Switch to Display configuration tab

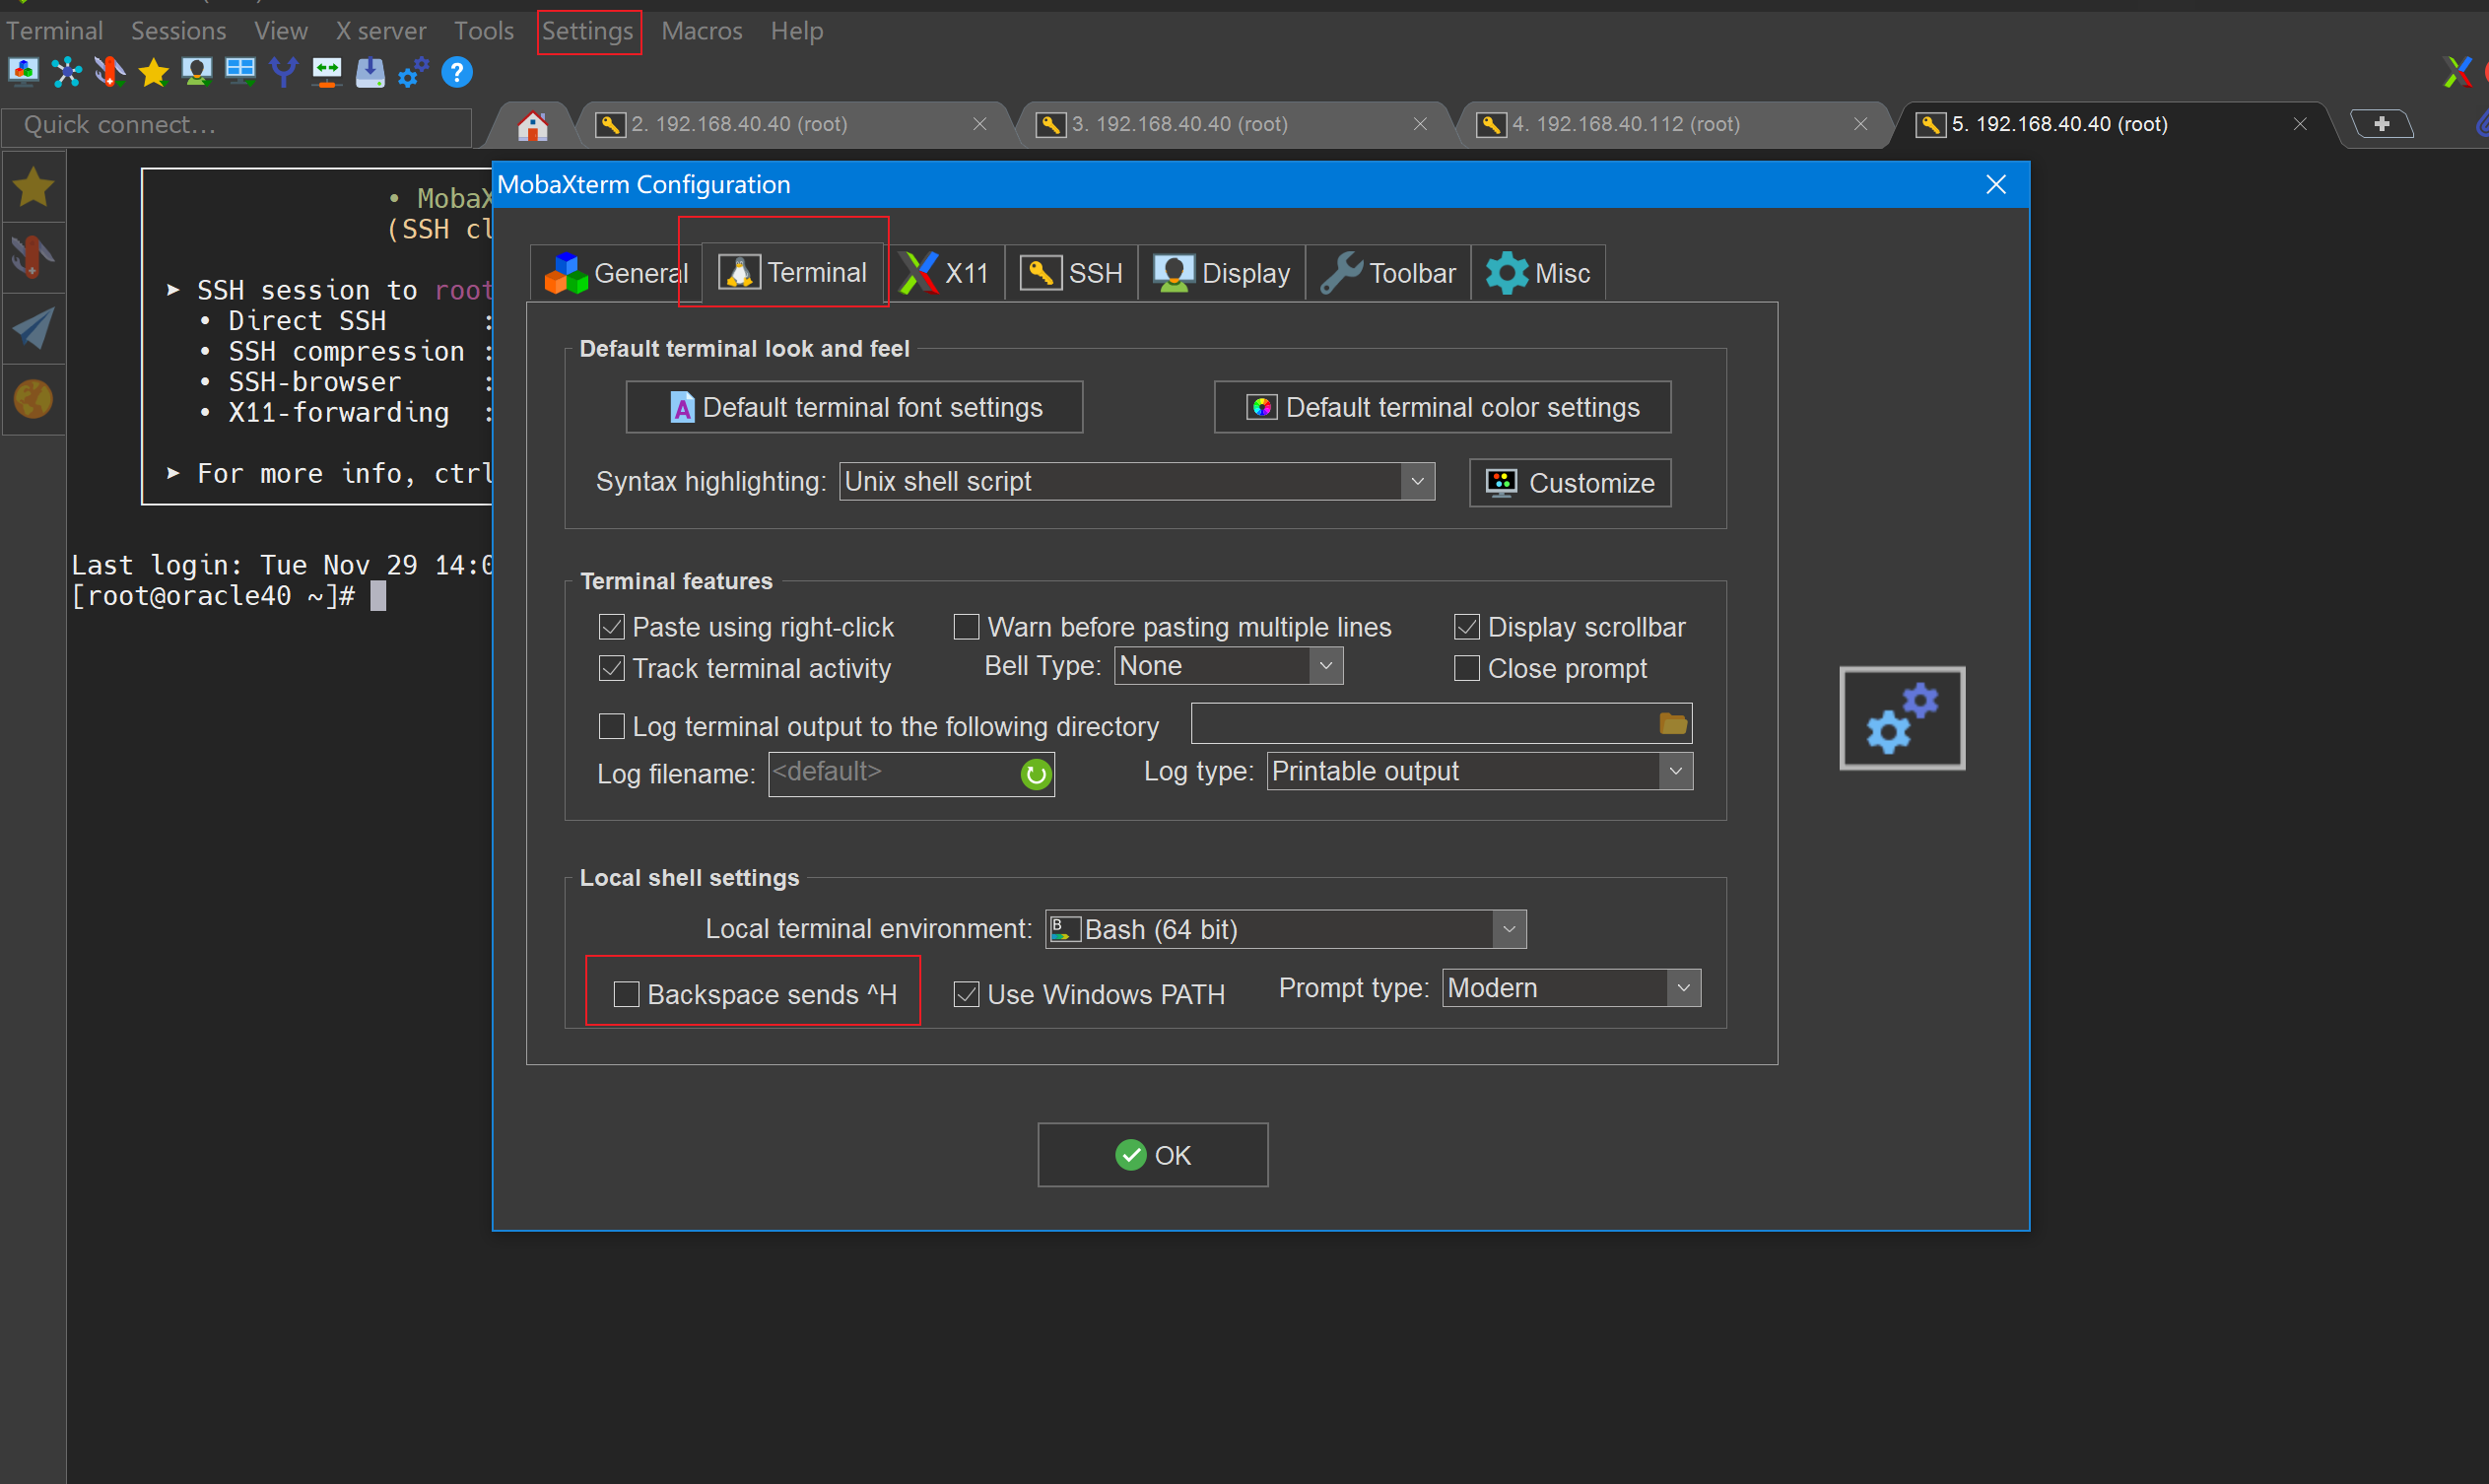point(1221,273)
